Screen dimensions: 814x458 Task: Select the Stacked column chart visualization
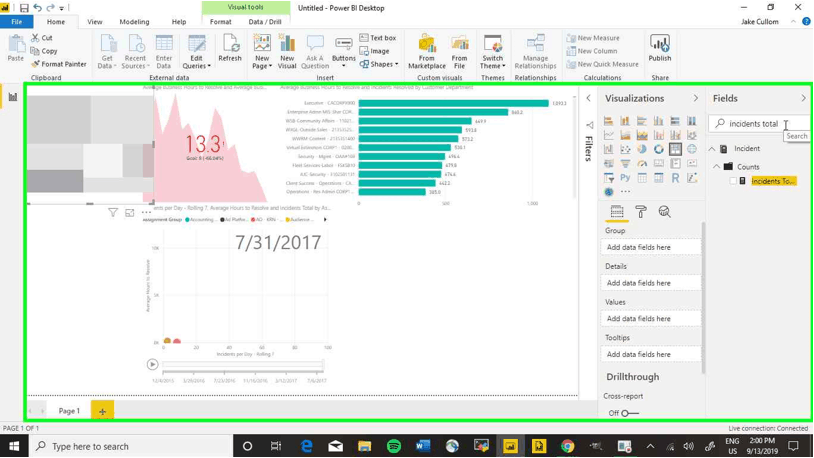[625, 121]
